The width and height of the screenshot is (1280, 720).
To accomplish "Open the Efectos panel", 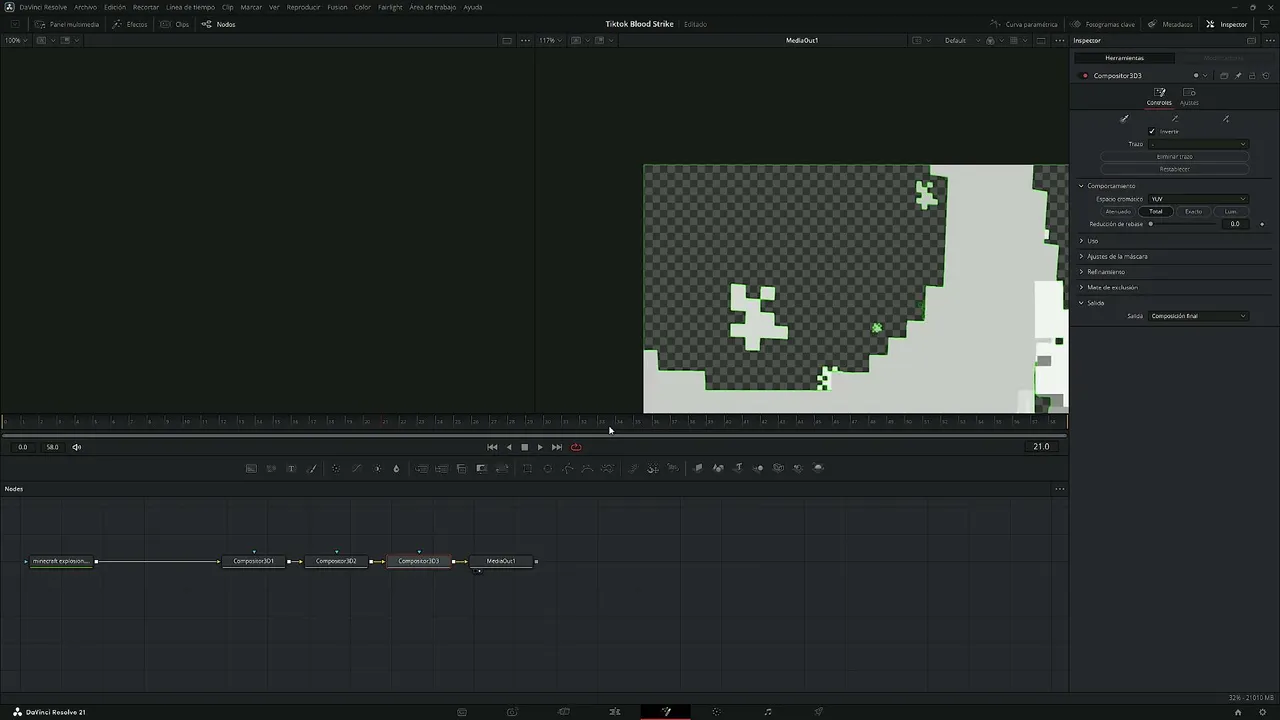I will tap(130, 24).
